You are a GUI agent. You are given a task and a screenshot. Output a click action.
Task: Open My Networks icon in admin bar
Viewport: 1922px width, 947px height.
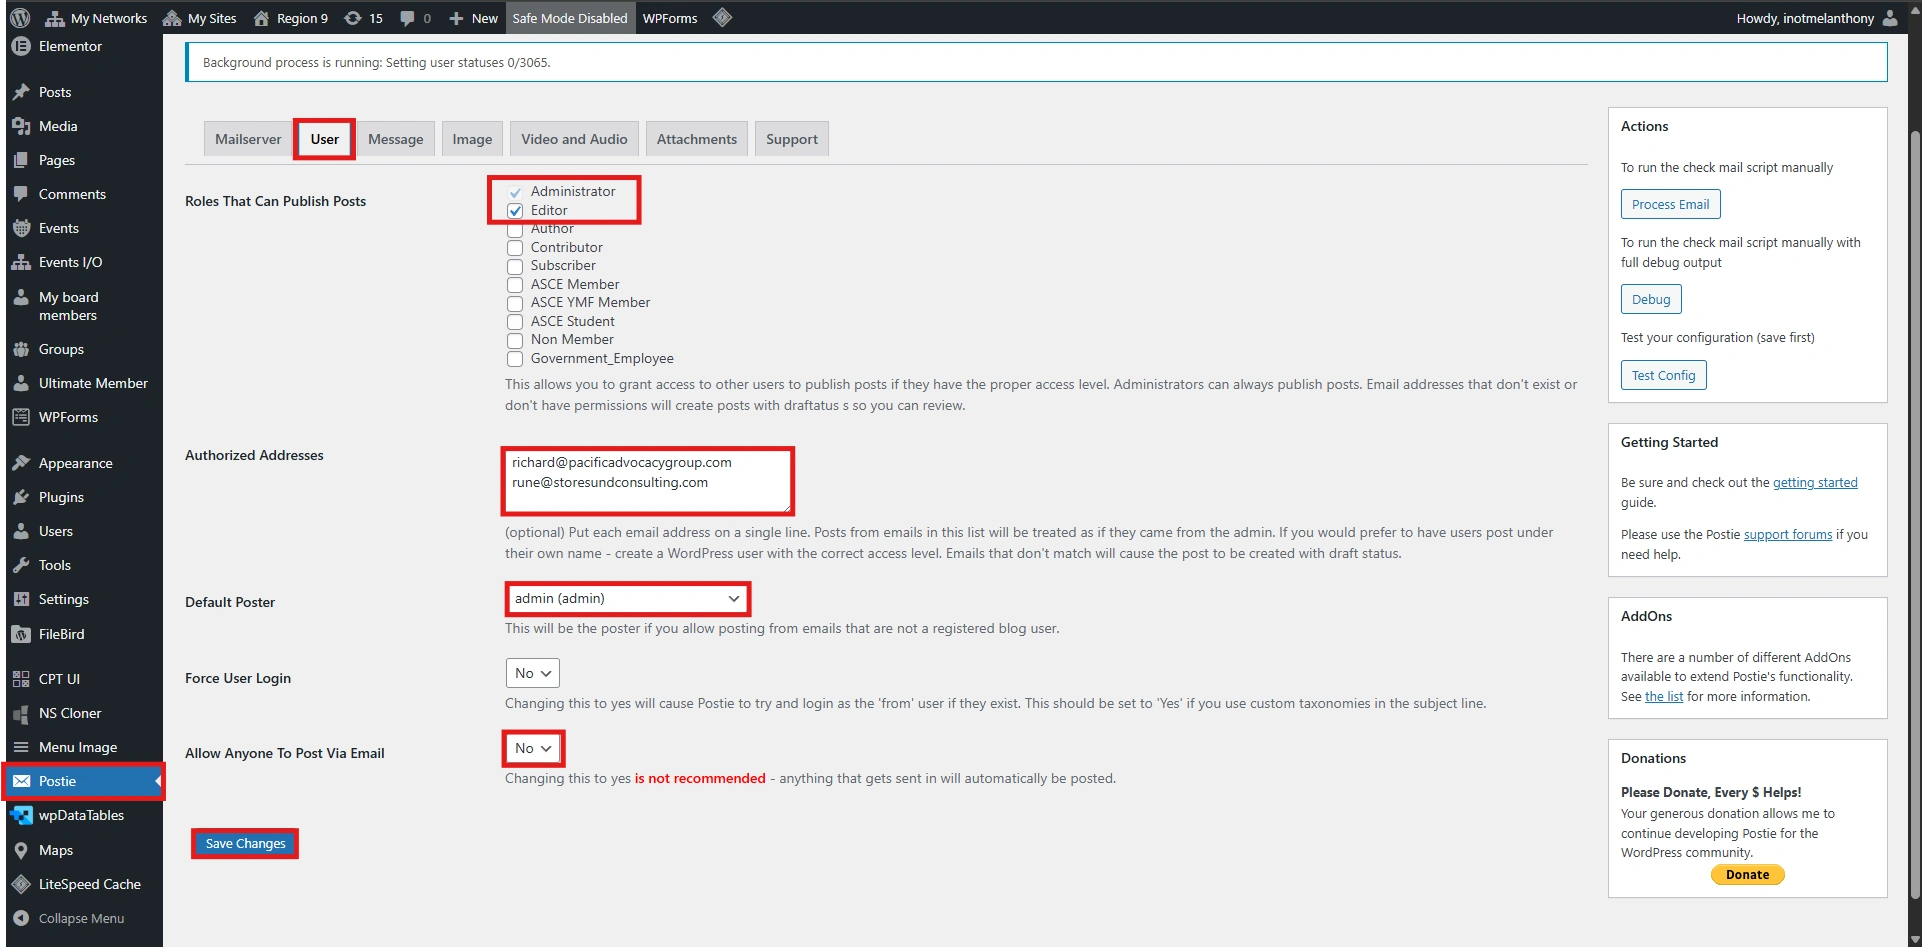pyautogui.click(x=55, y=18)
